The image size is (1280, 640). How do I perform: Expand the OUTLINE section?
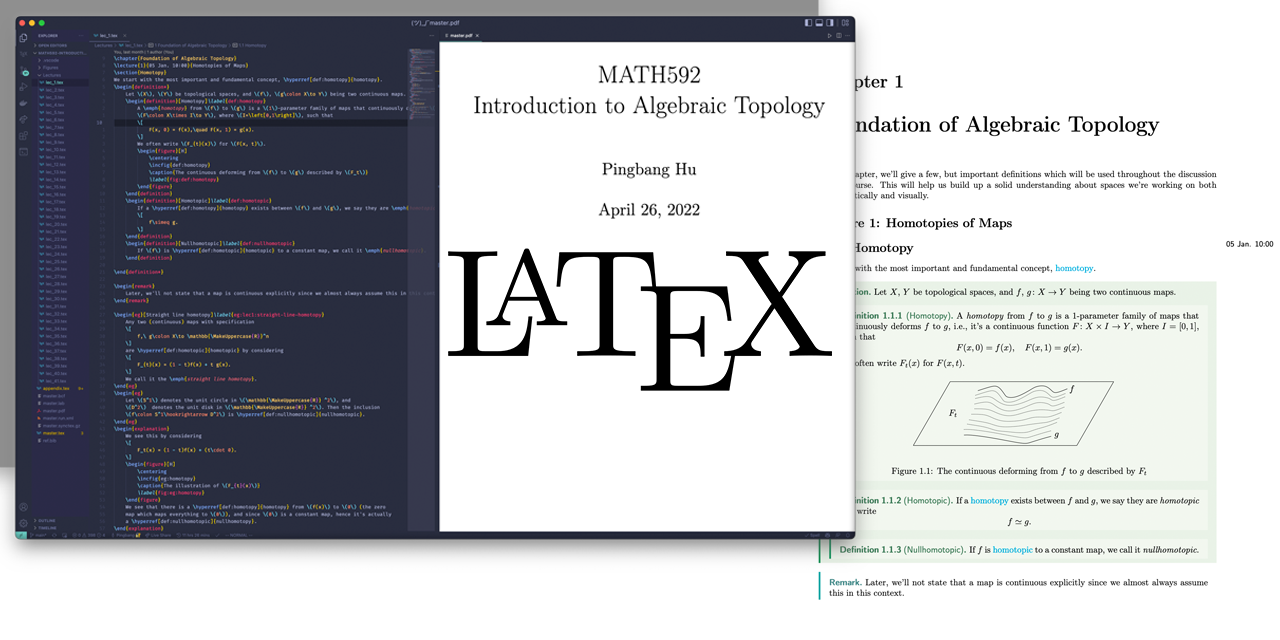tap(47, 520)
